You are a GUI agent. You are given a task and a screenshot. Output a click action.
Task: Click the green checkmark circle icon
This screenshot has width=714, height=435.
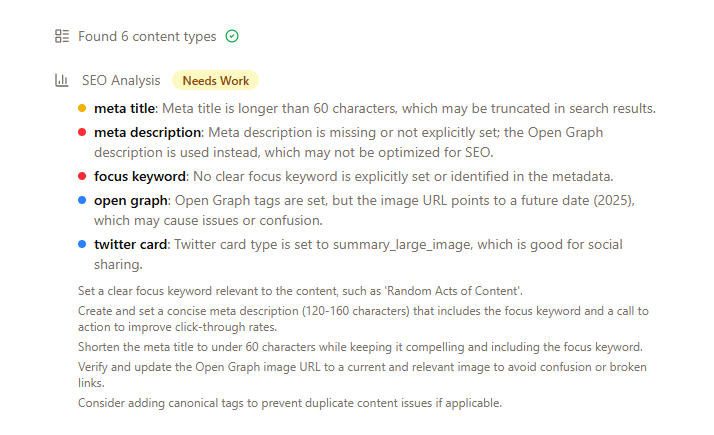point(232,37)
